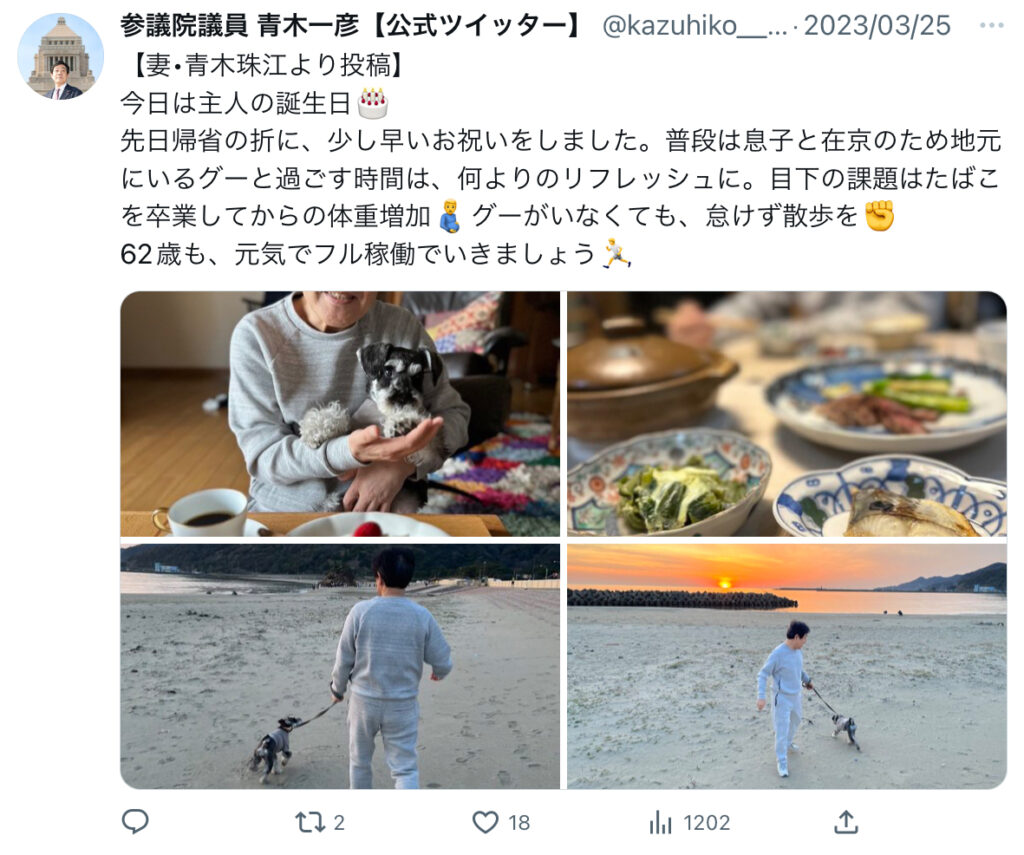The image size is (1024, 855).
Task: Open the three-dot more options menu
Action: coord(991,25)
